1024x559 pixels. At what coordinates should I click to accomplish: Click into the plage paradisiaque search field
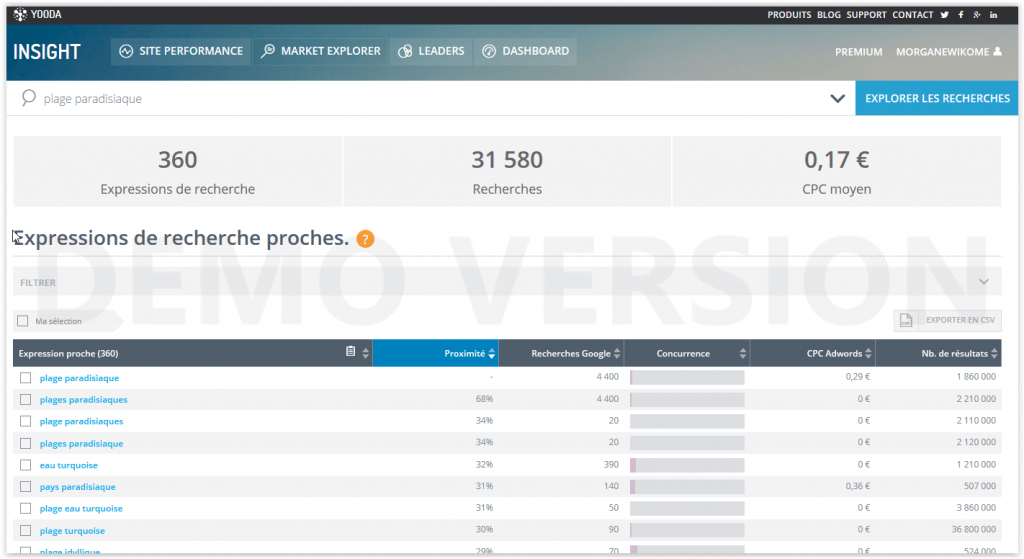pos(400,99)
